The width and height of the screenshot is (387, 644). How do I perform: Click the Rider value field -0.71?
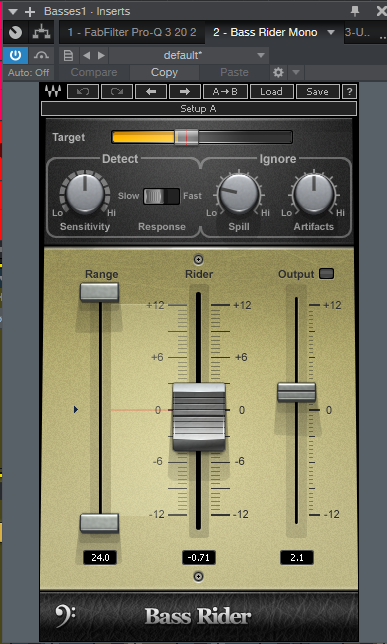[199, 558]
